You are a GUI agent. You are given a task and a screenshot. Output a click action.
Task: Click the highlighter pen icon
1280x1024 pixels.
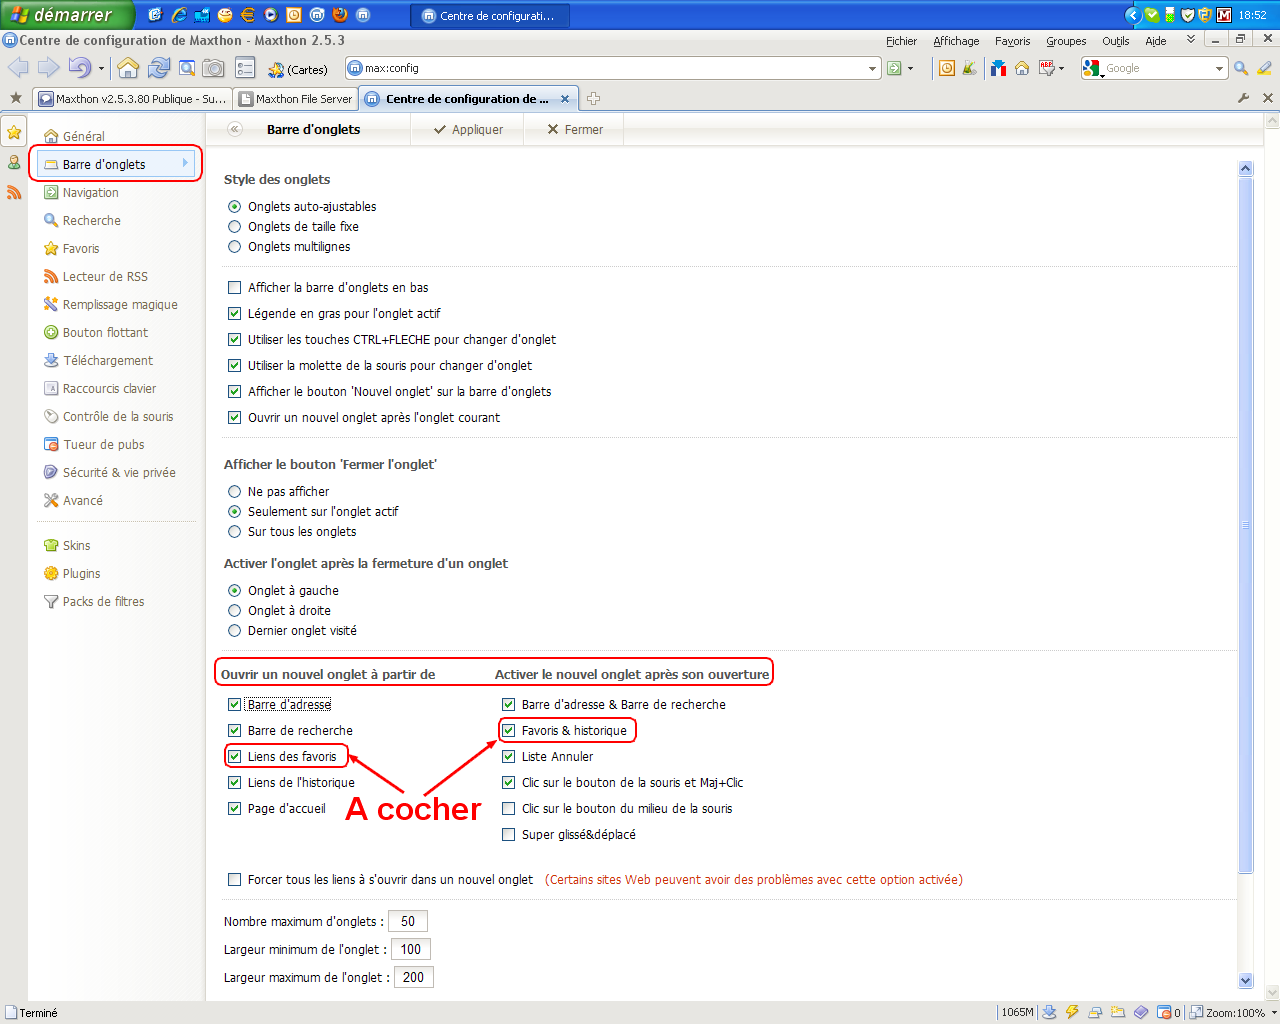pyautogui.click(x=1265, y=68)
